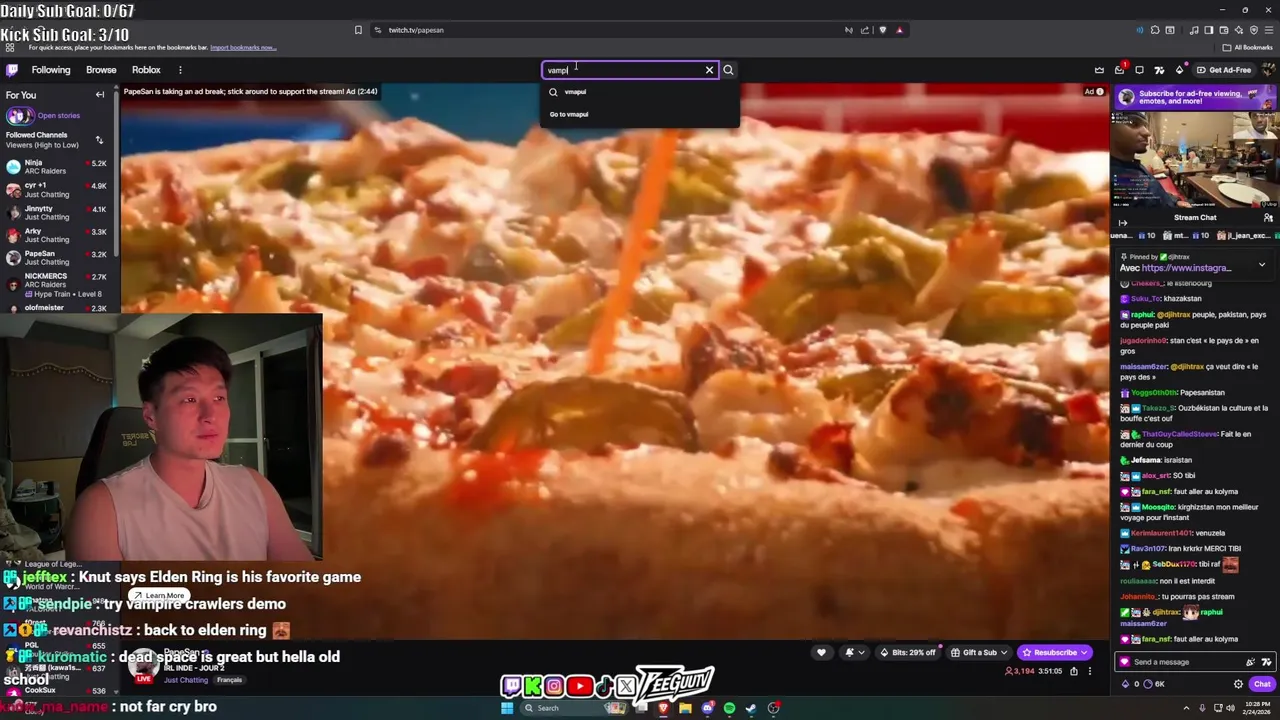Open the Get Bits diamond icon
The width and height of the screenshot is (1280, 720).
click(x=1179, y=70)
